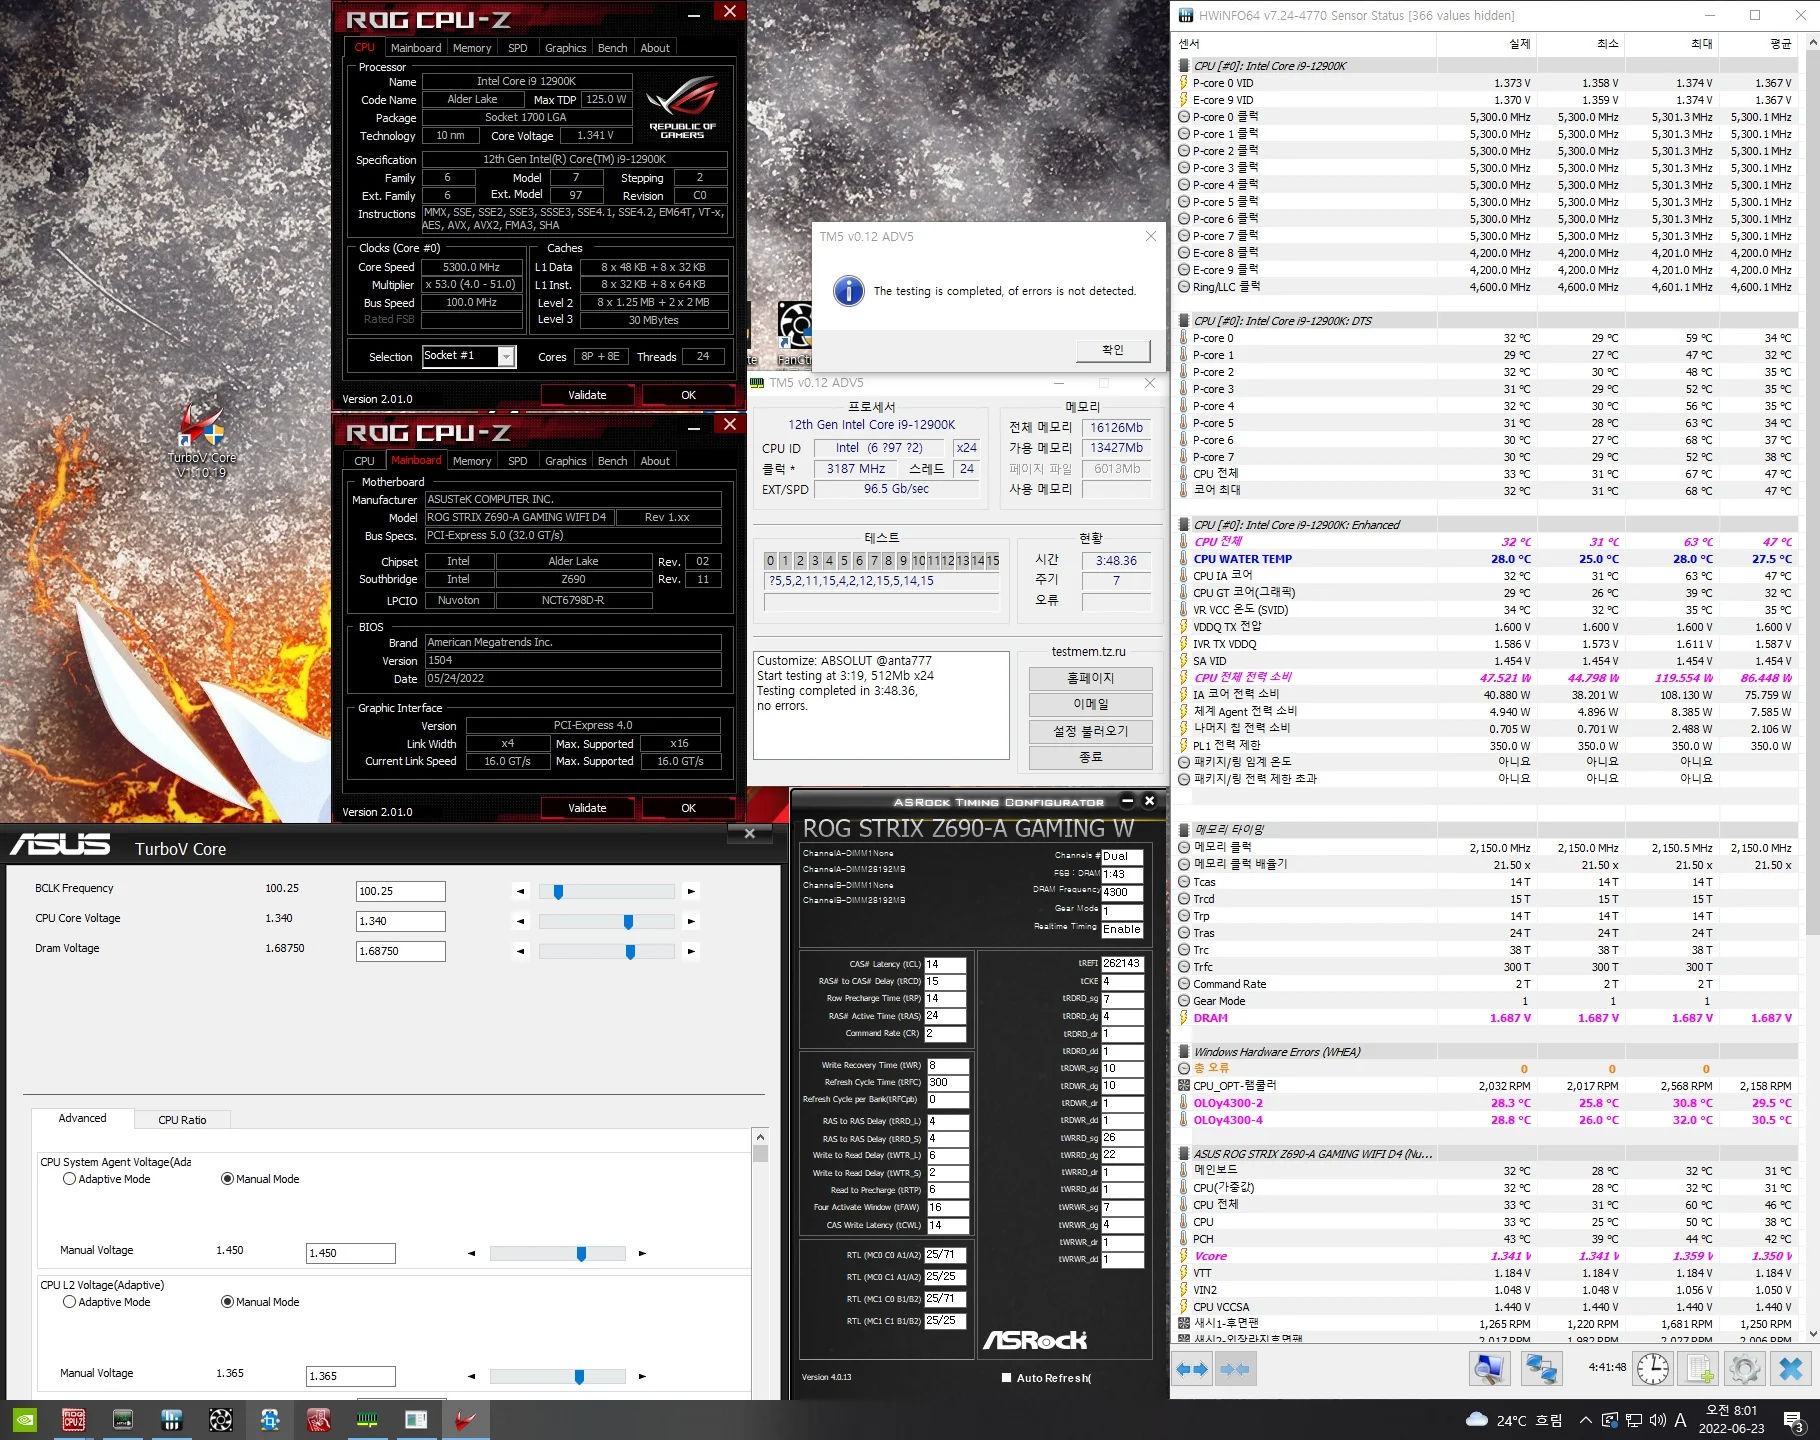Click network icon in system tray
The height and width of the screenshot is (1440, 1820).
[x=1633, y=1420]
